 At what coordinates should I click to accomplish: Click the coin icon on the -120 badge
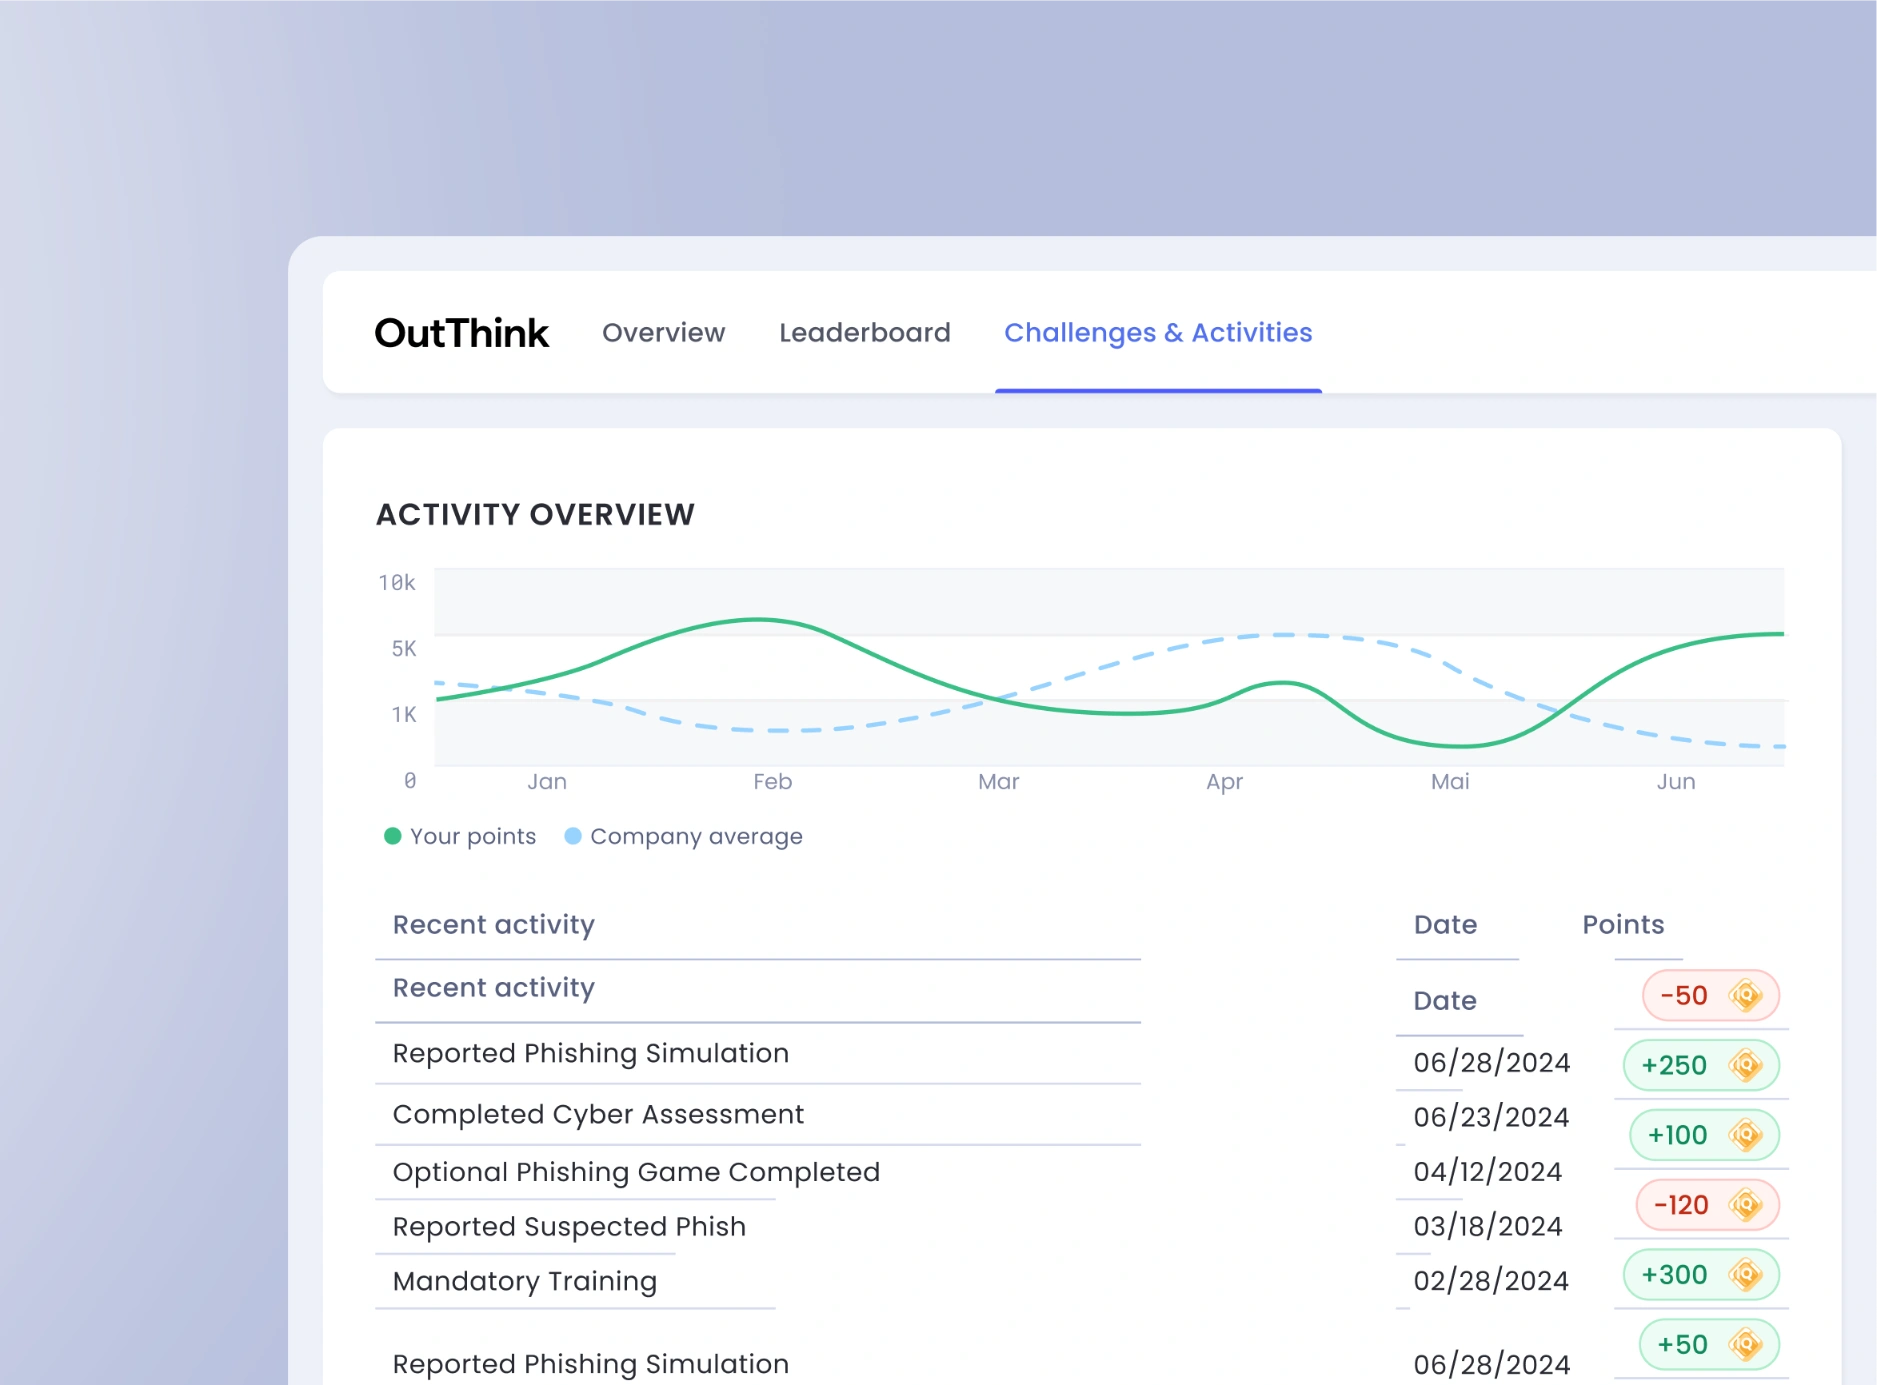pos(1748,1205)
